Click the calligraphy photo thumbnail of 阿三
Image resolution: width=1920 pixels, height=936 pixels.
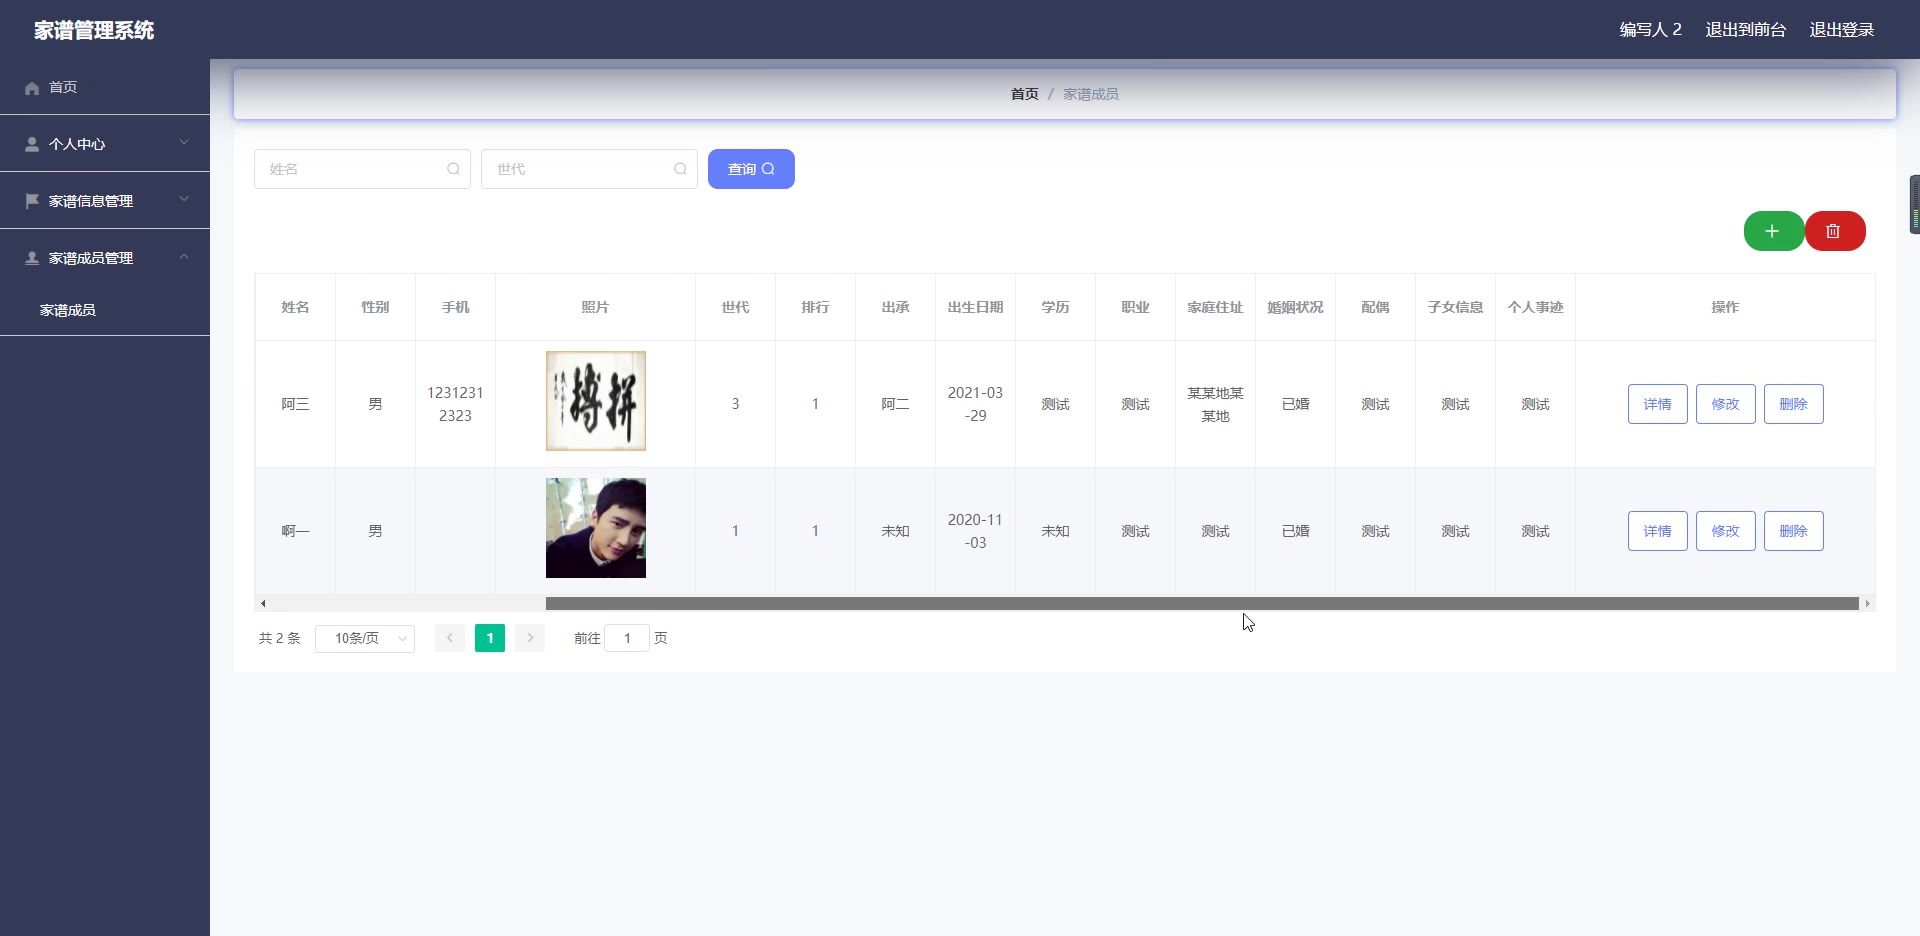point(595,401)
